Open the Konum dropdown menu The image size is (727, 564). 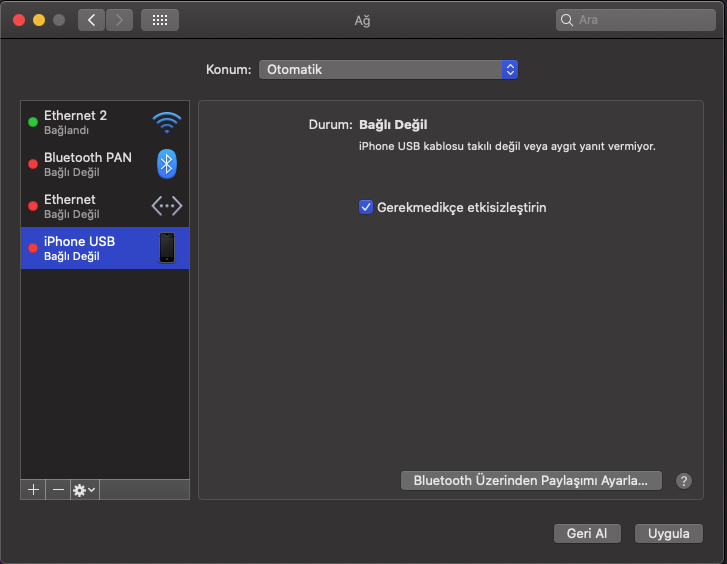click(x=388, y=70)
